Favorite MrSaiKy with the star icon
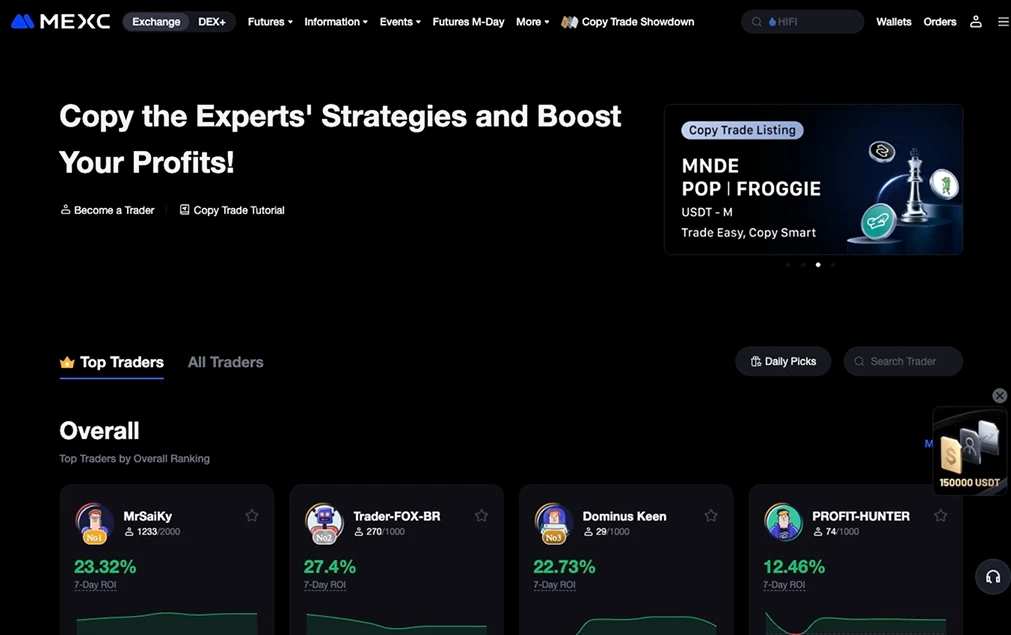The width and height of the screenshot is (1011, 635). pyautogui.click(x=251, y=515)
